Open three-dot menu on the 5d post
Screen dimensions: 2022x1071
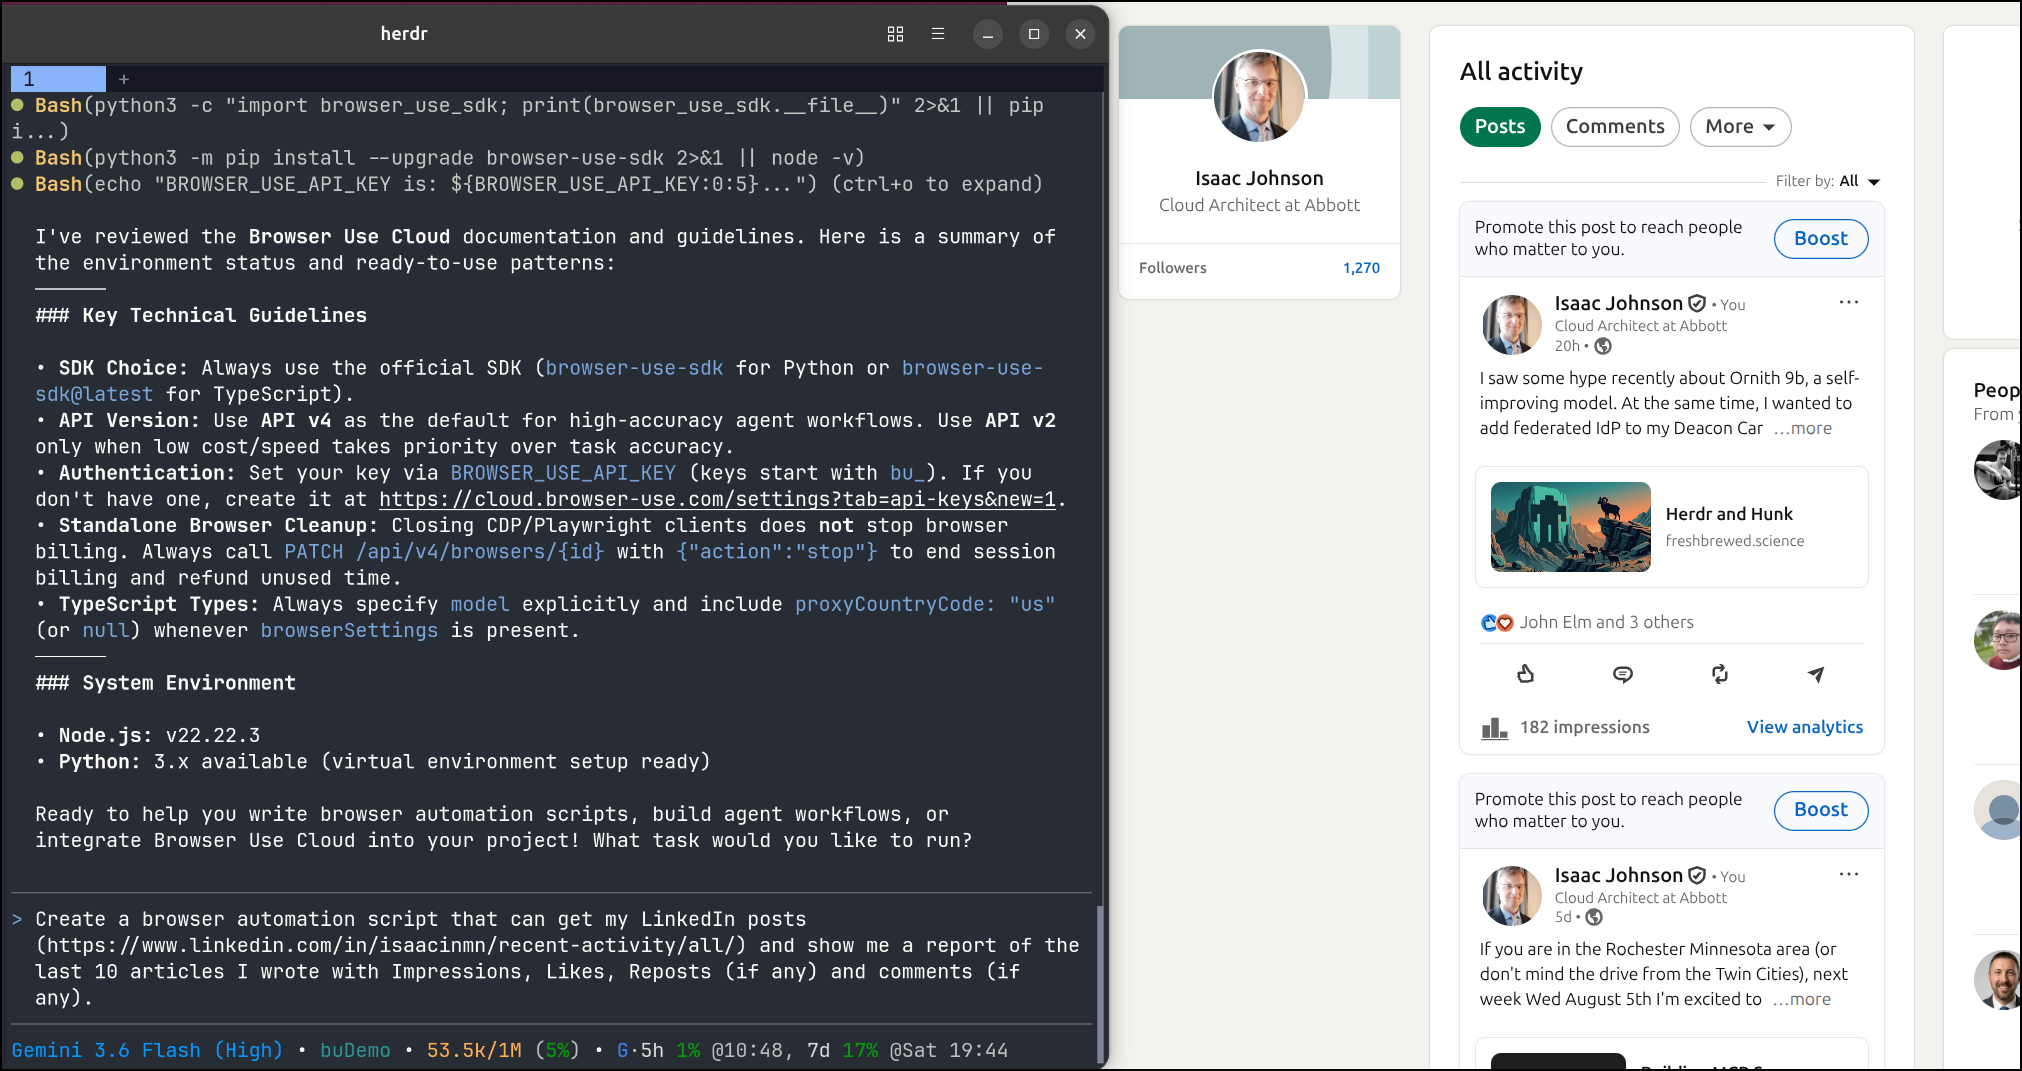click(1849, 874)
